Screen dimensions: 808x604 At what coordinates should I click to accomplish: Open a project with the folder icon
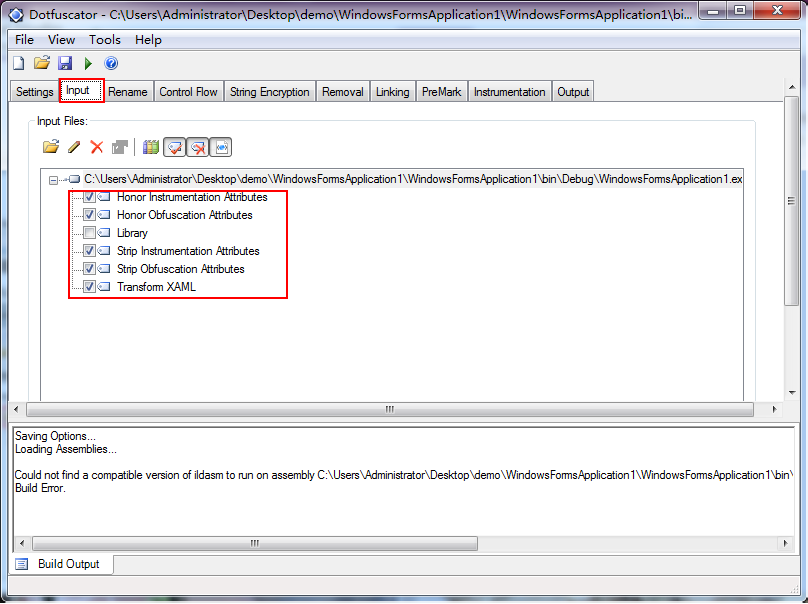[42, 63]
